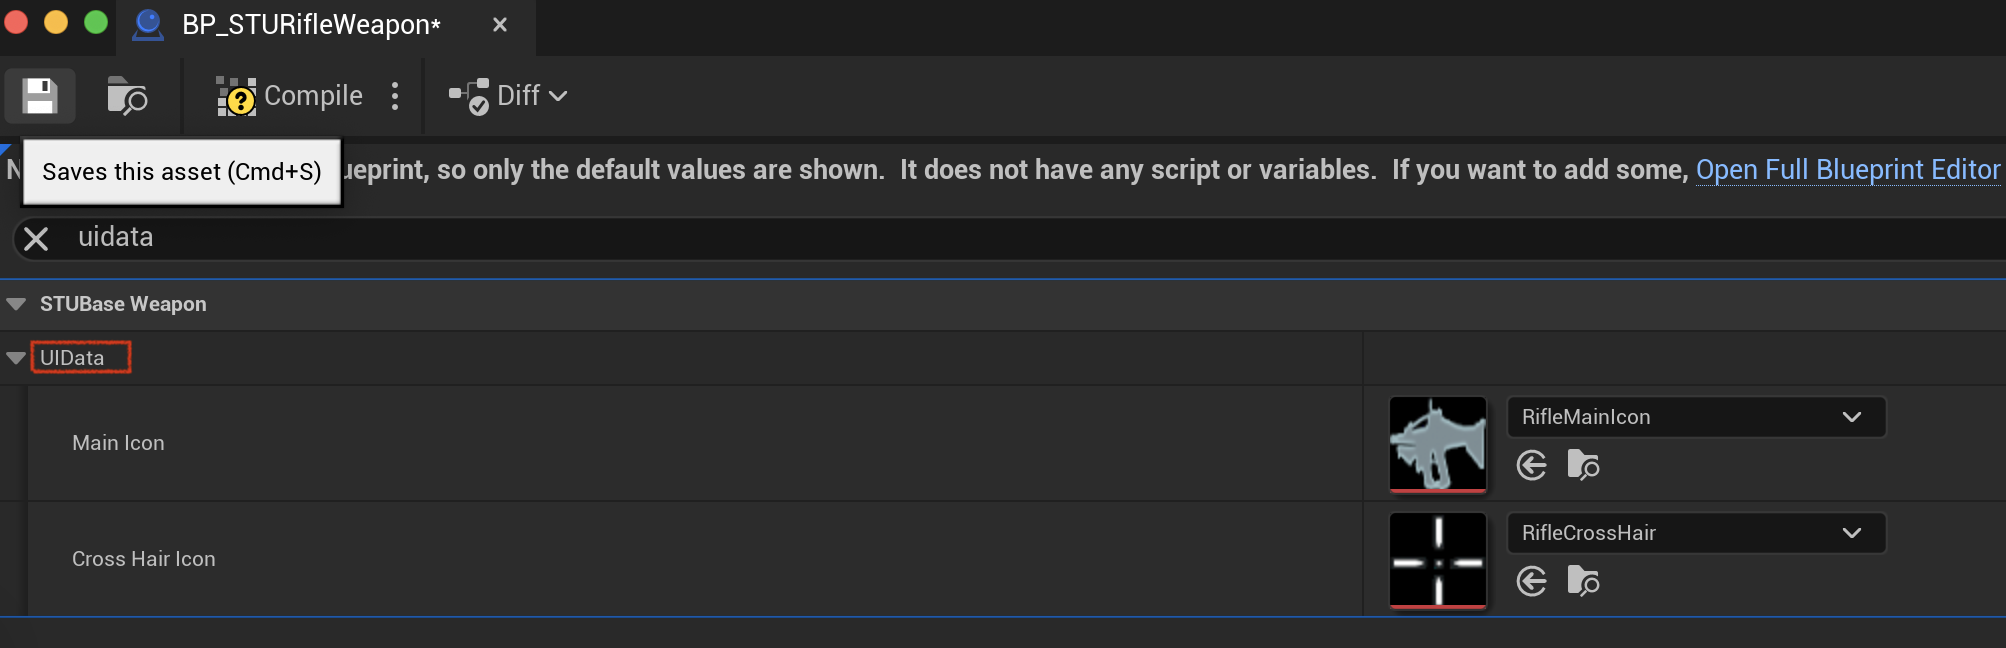Open the RifleMainIcon asset dropdown

pos(1696,417)
